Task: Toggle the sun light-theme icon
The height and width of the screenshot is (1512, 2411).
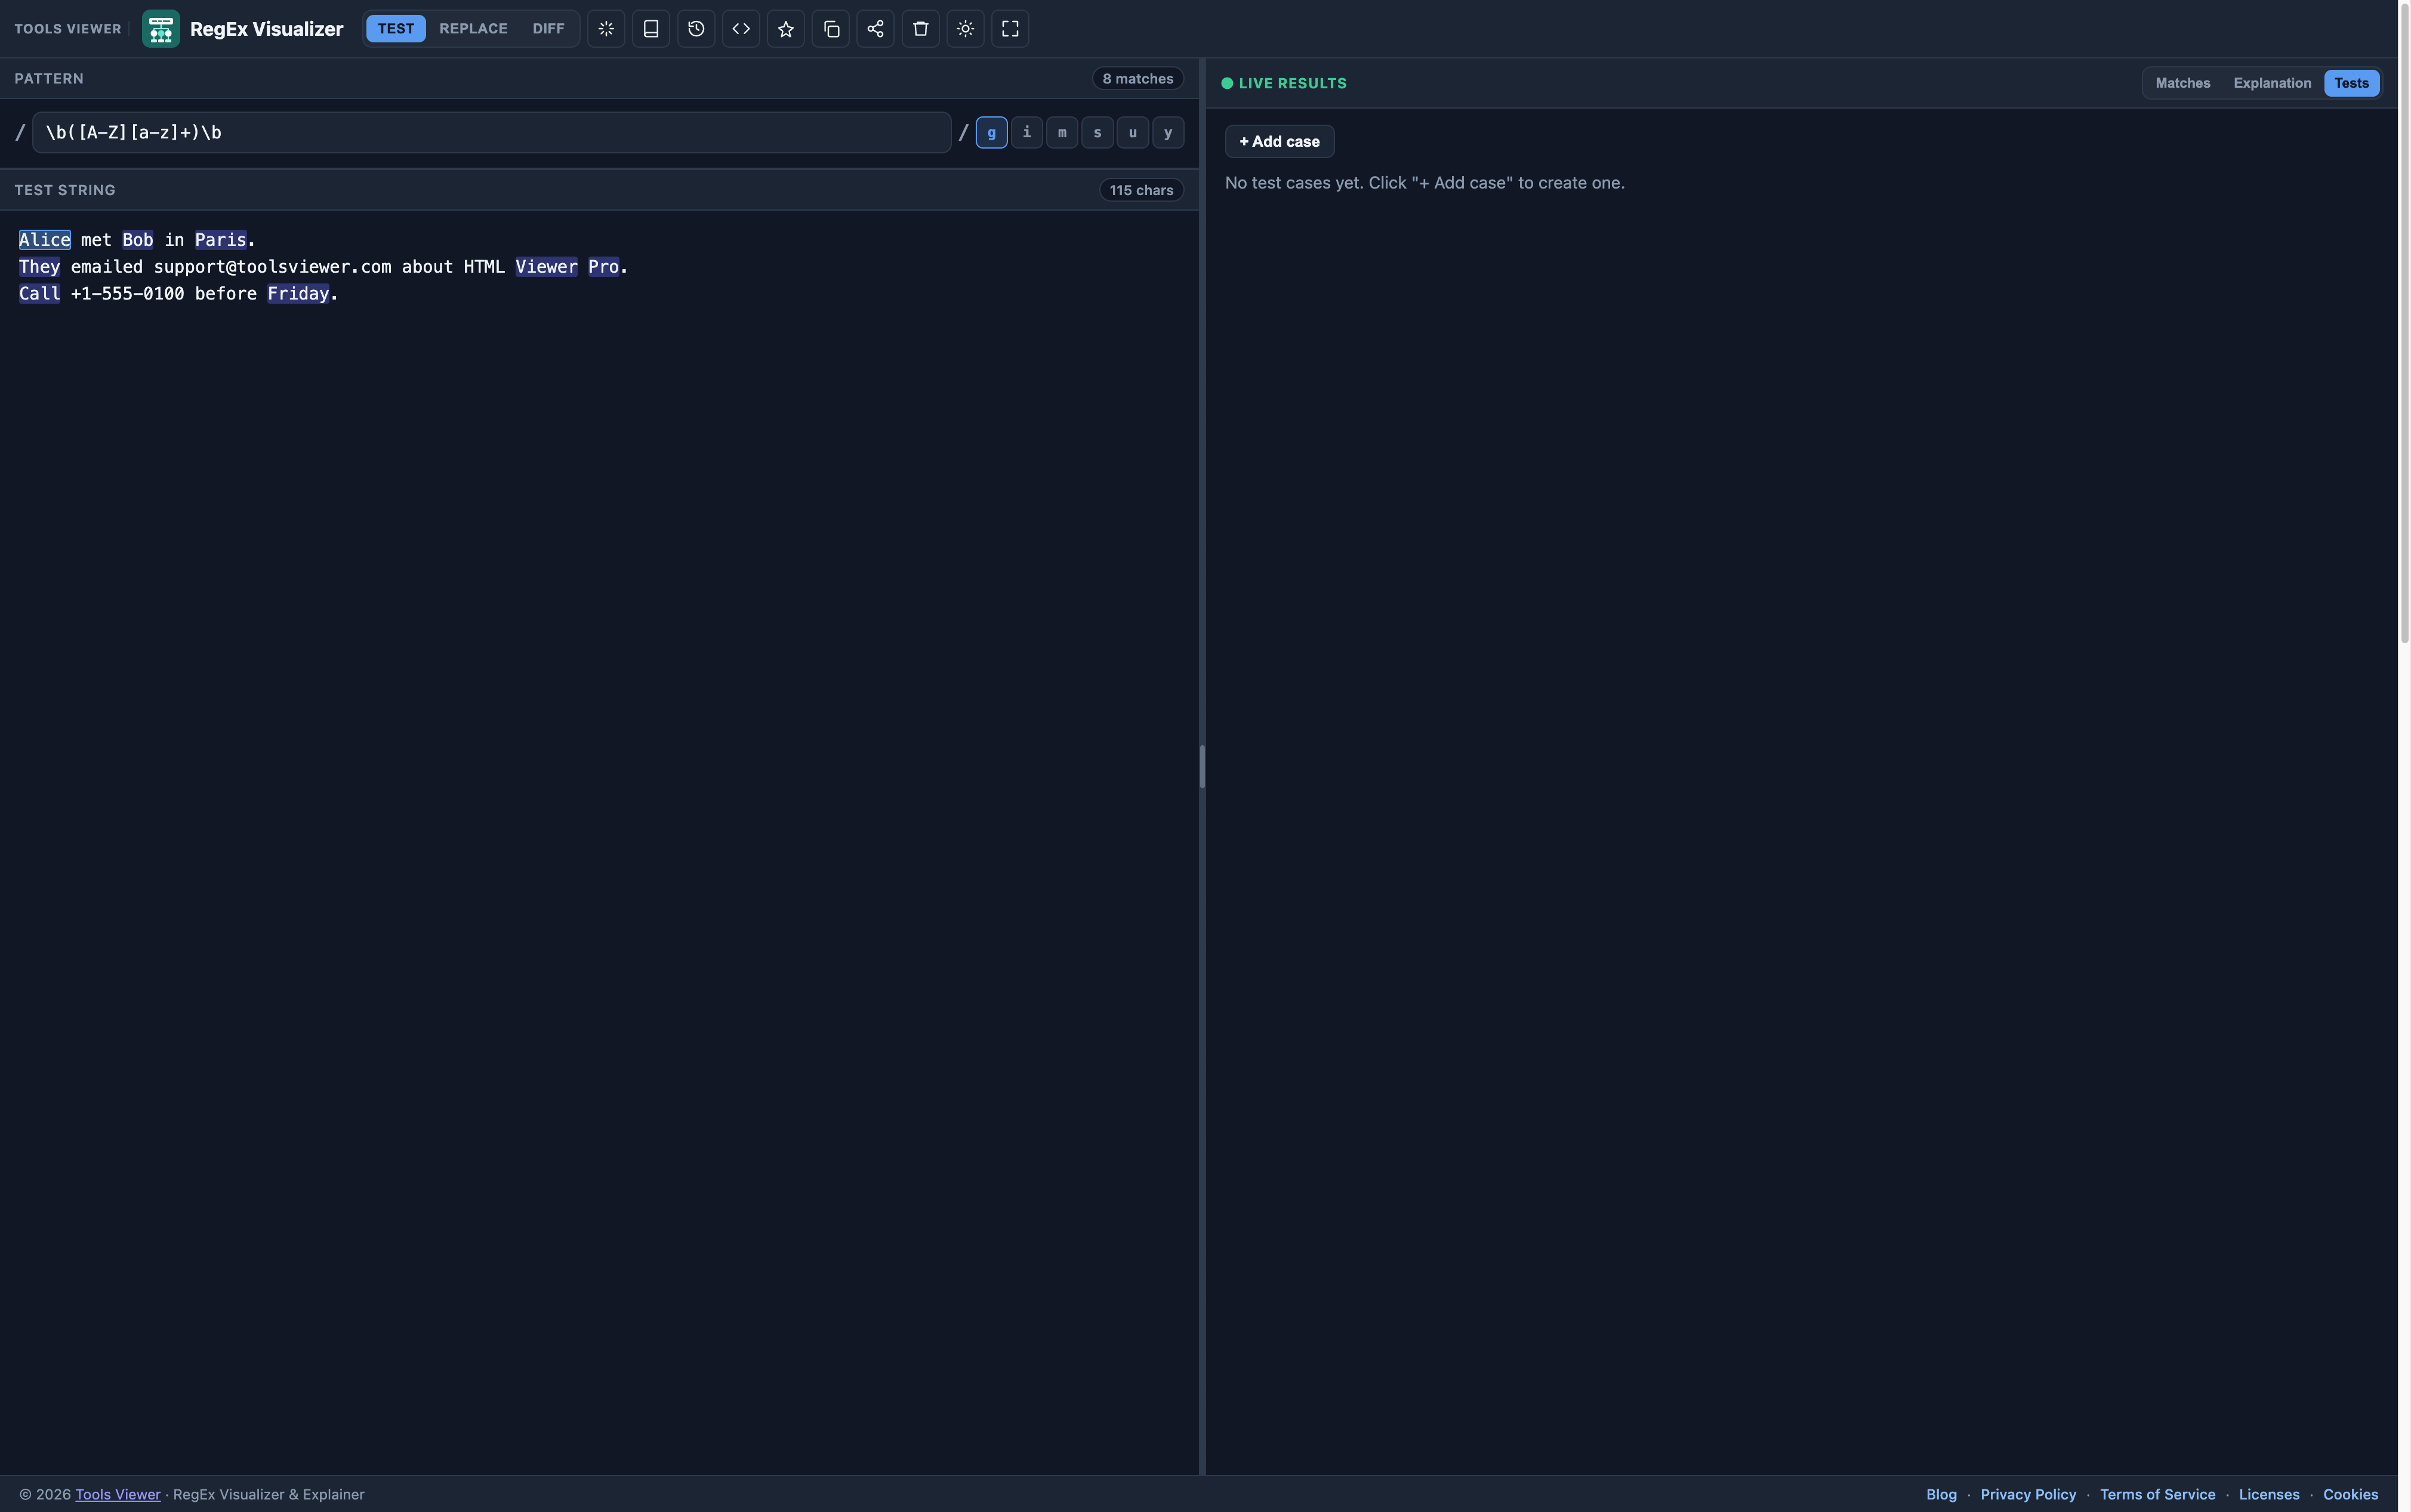Action: click(965, 29)
